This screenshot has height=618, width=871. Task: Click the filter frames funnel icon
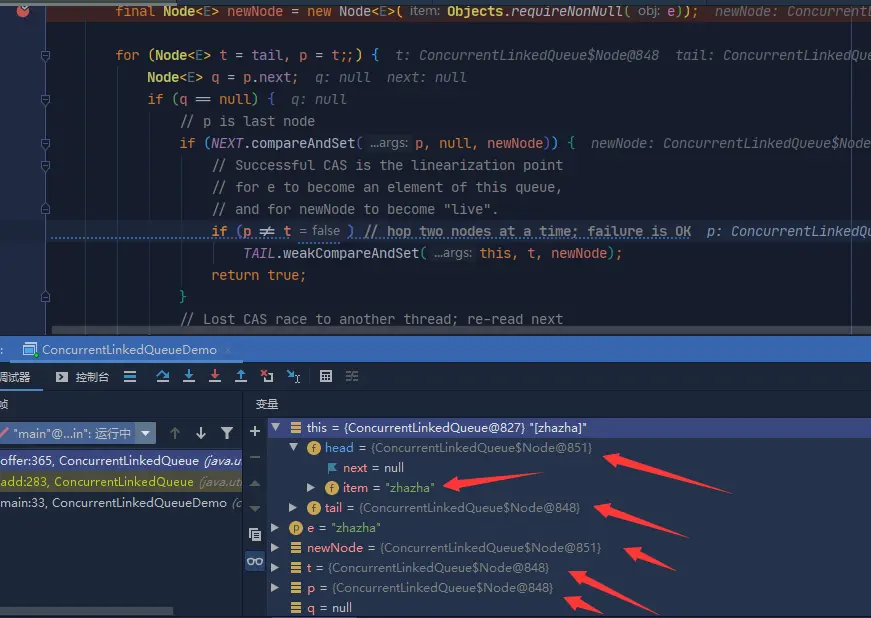227,433
